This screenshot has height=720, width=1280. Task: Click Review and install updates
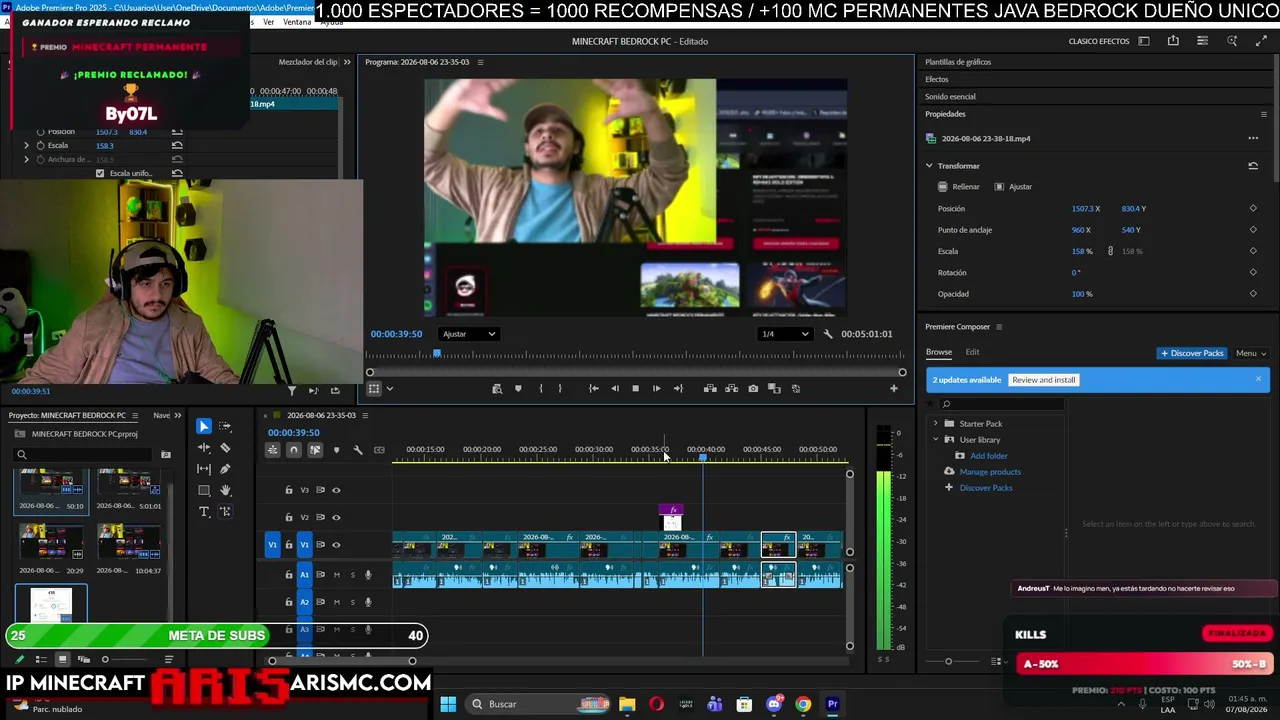tap(1043, 380)
